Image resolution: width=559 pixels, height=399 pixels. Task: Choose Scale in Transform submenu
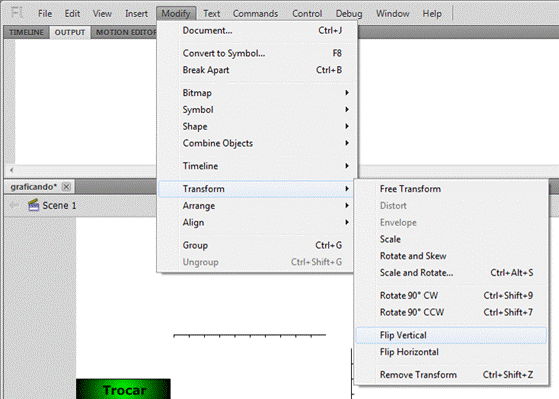click(451, 239)
